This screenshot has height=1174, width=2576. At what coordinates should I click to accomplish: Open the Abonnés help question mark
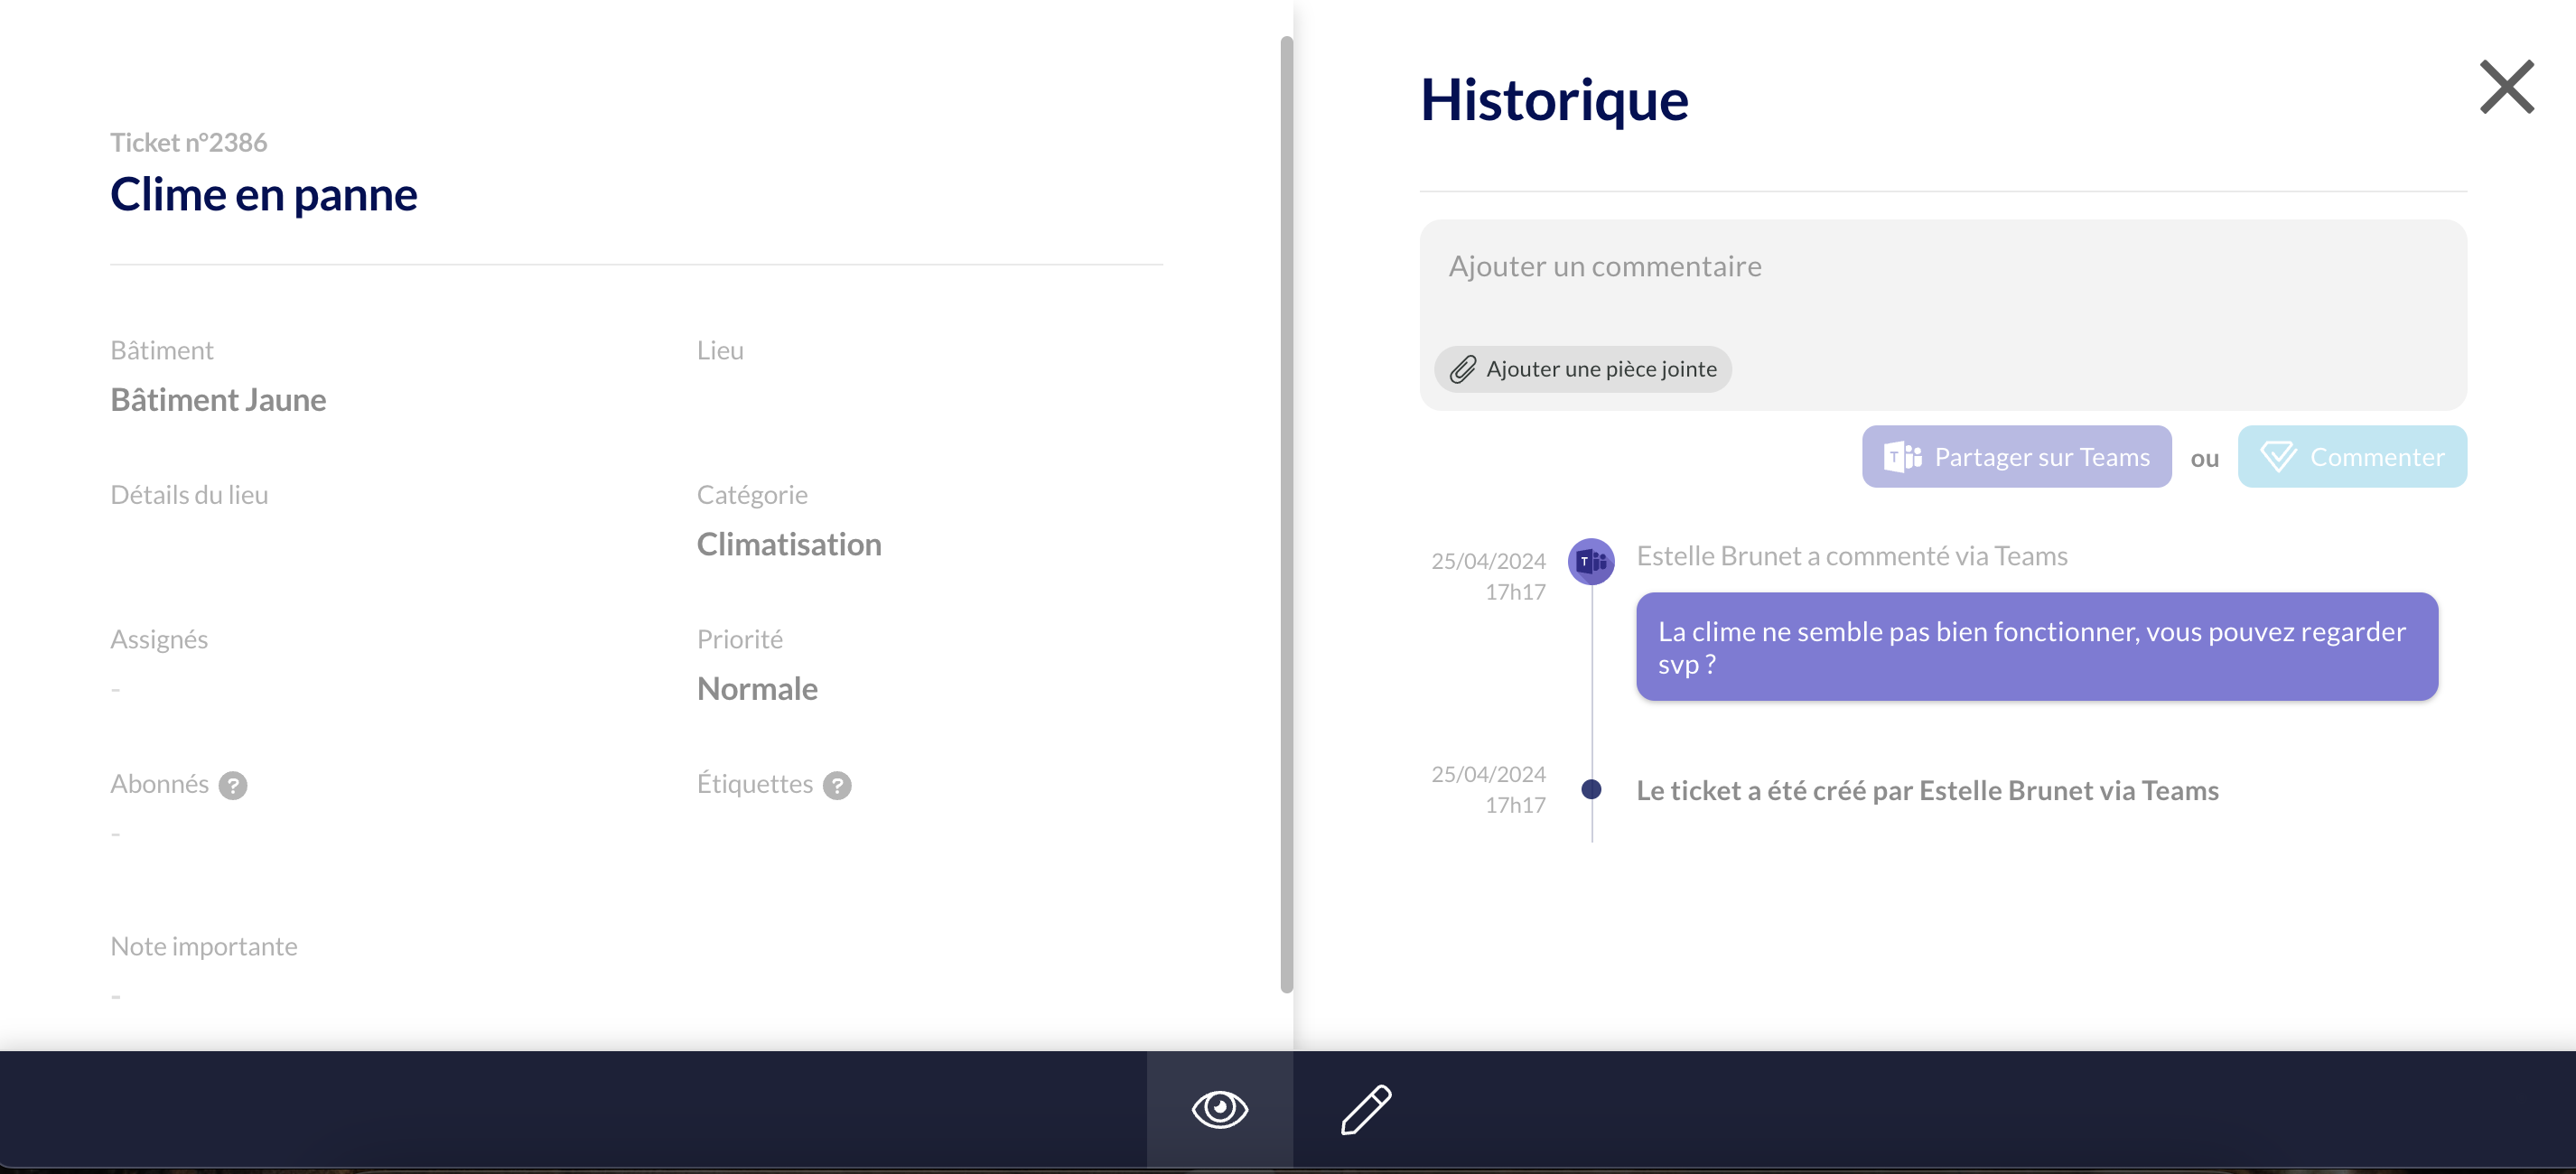point(233,785)
